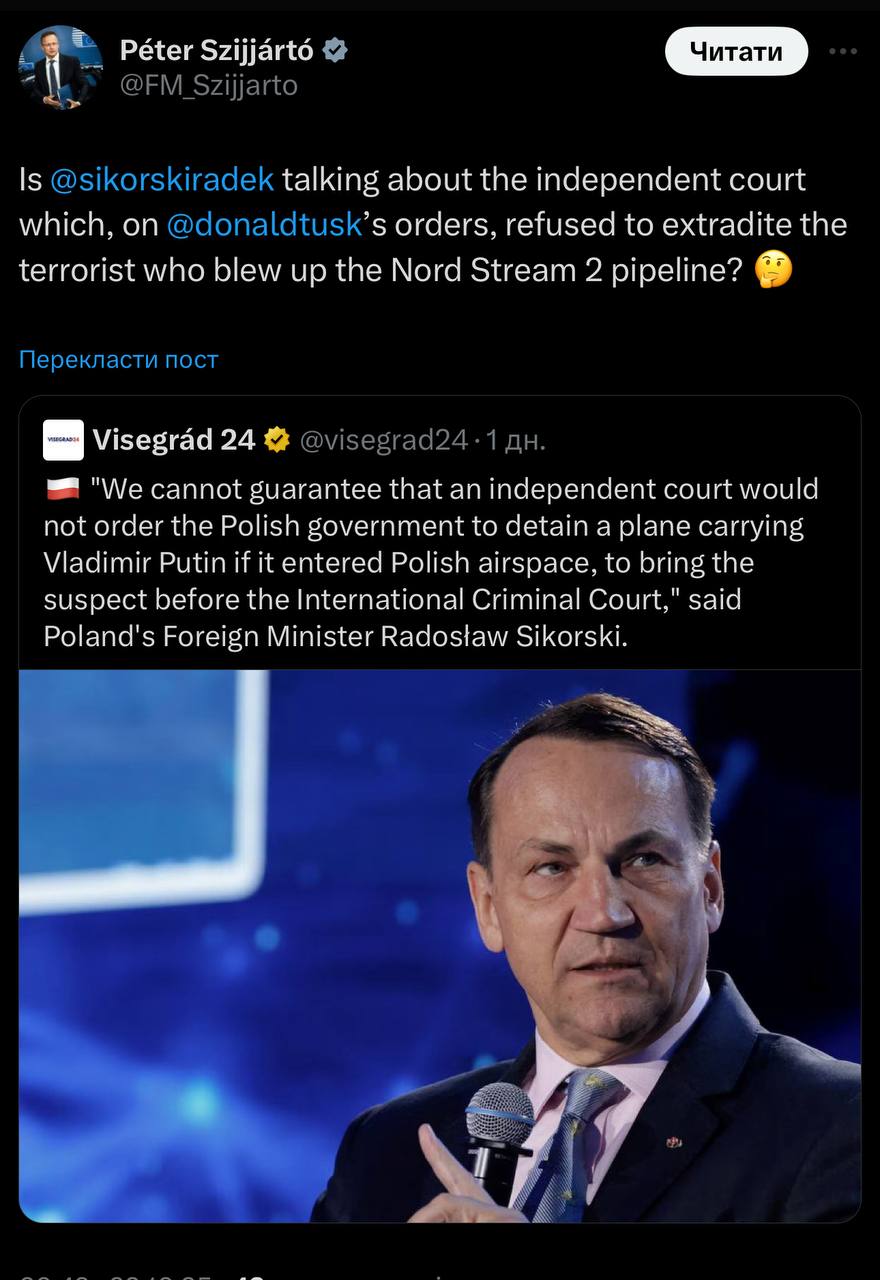Screen dimensions: 880x1280
Task: Open the Visegrád 24 account name
Action: [x=174, y=440]
